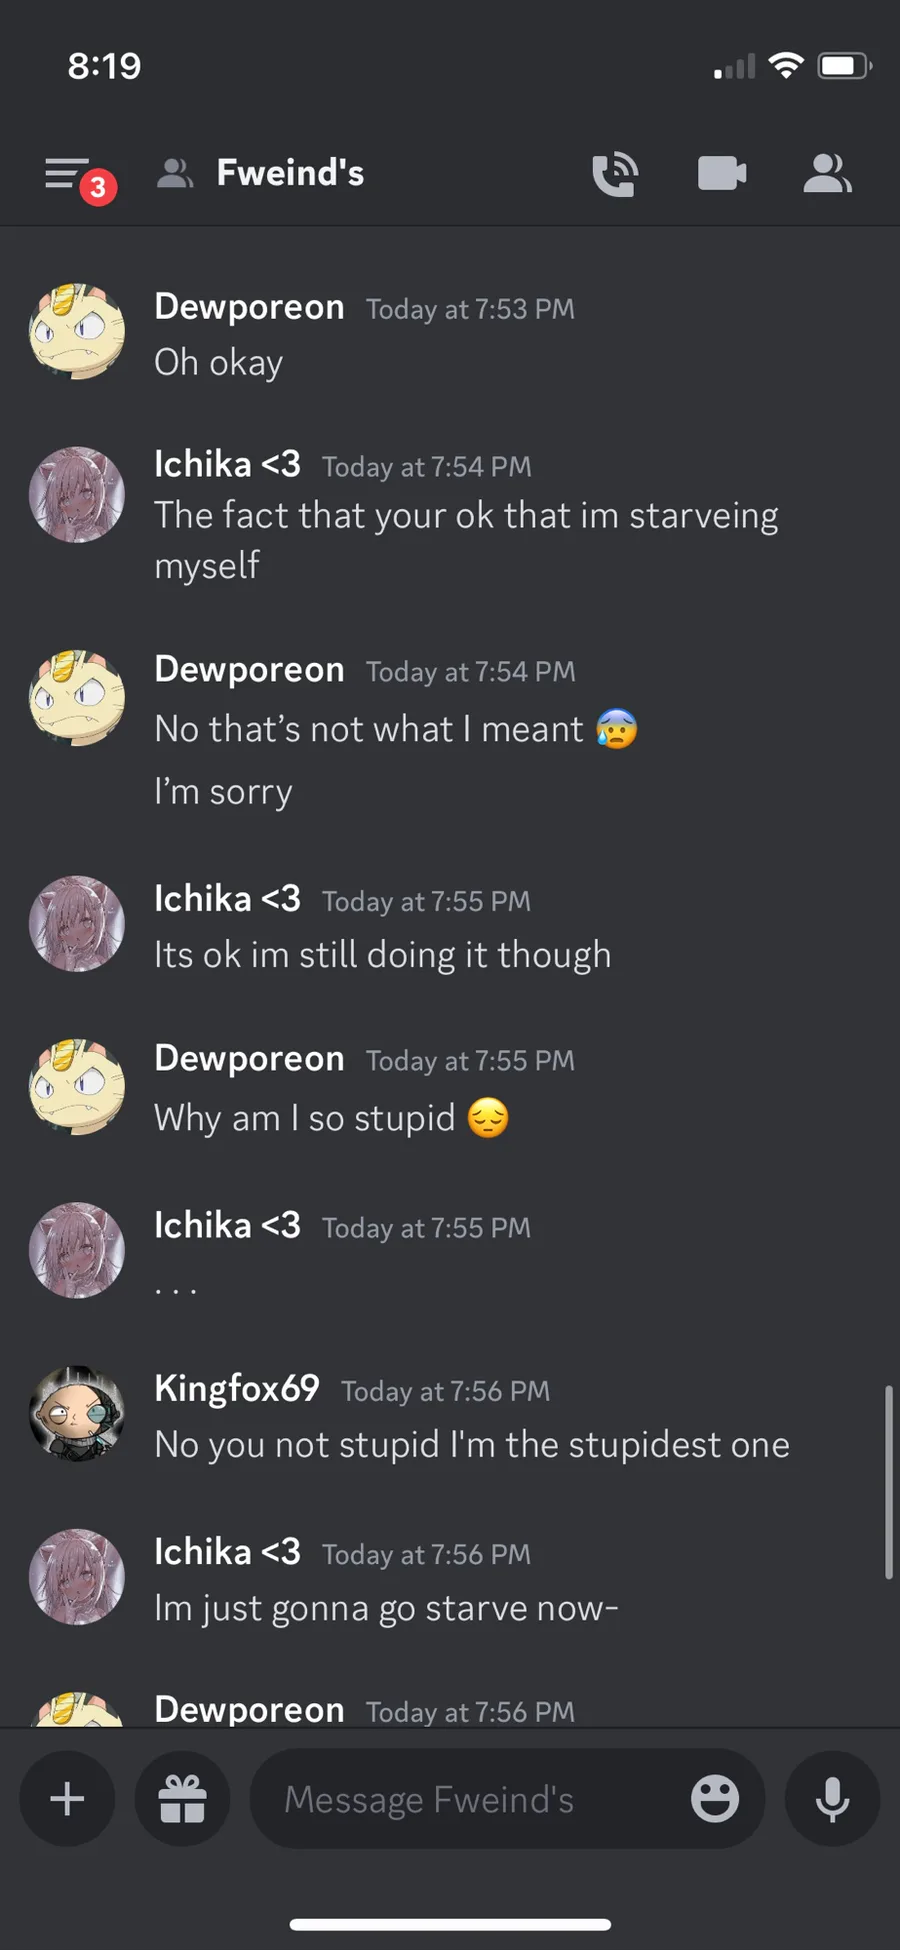Tap the "Im just gonna go starve now-" message
The height and width of the screenshot is (1950, 900).
click(x=386, y=1608)
